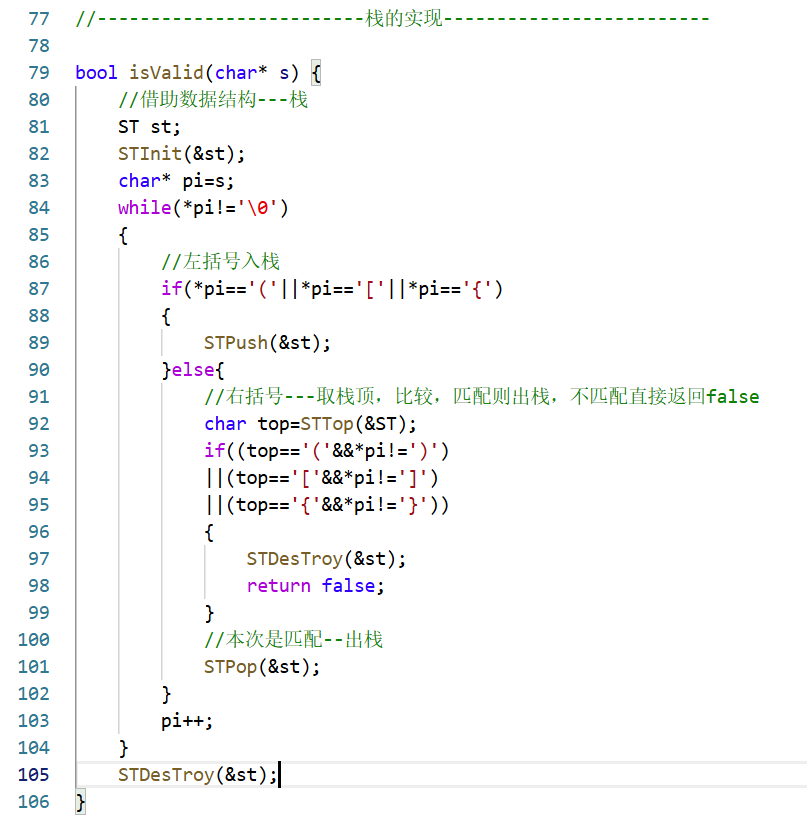807x827 pixels.
Task: Click the comment ending in false, line 91
Action: (482, 397)
